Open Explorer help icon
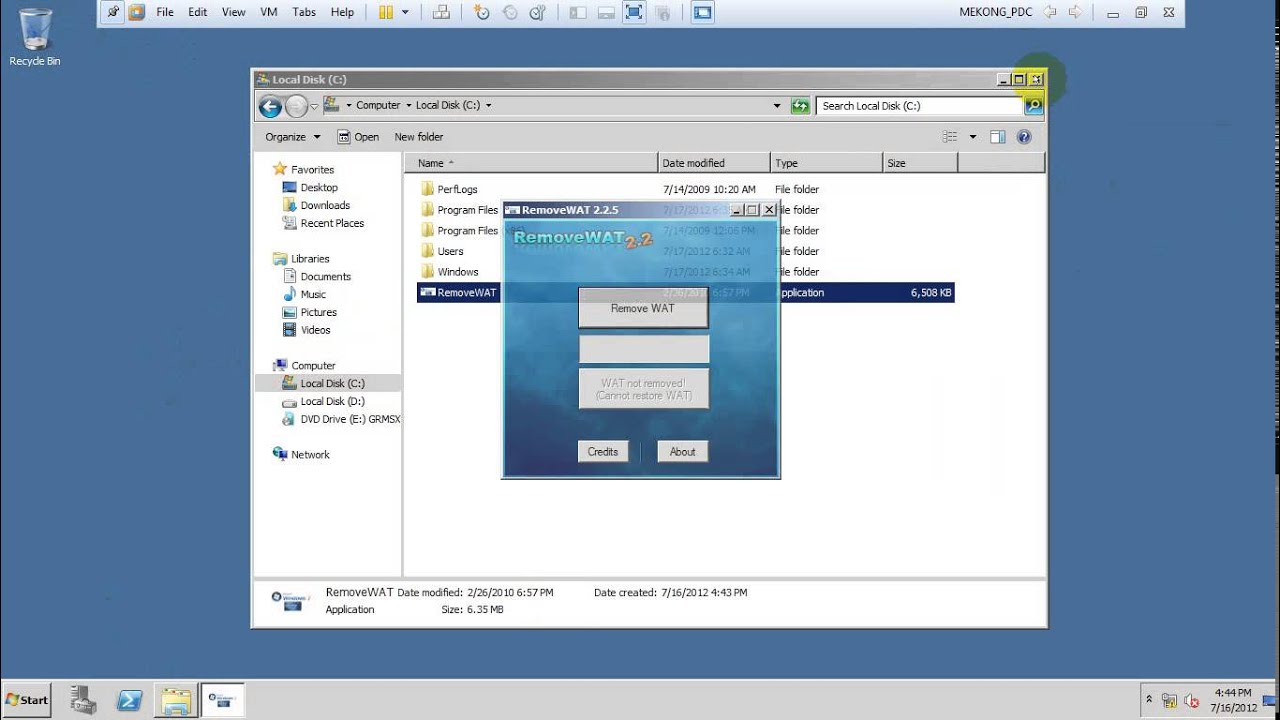The width and height of the screenshot is (1280, 720). click(1024, 137)
